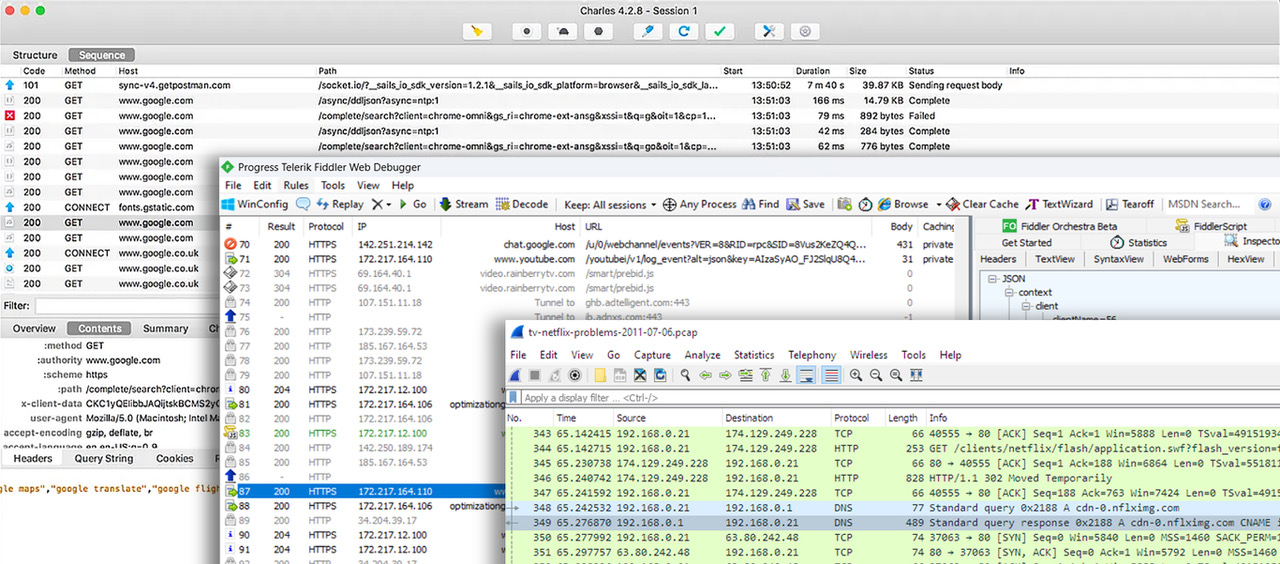Open Keep: All sessions dropdown in Fiddler

pos(610,204)
